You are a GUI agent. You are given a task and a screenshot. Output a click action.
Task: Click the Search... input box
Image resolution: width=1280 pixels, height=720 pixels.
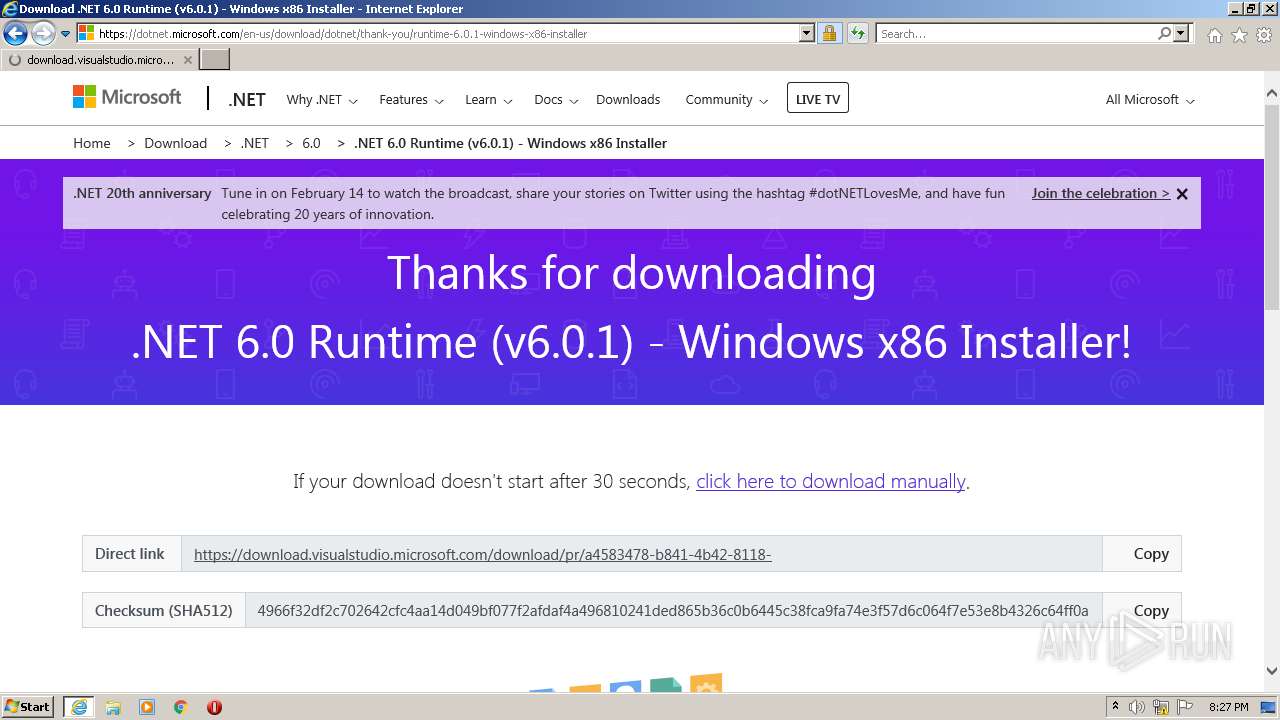[1016, 33]
